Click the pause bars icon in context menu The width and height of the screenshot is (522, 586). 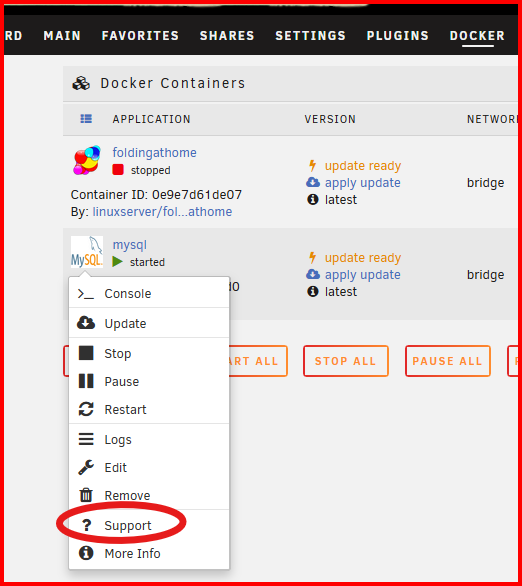(86, 381)
